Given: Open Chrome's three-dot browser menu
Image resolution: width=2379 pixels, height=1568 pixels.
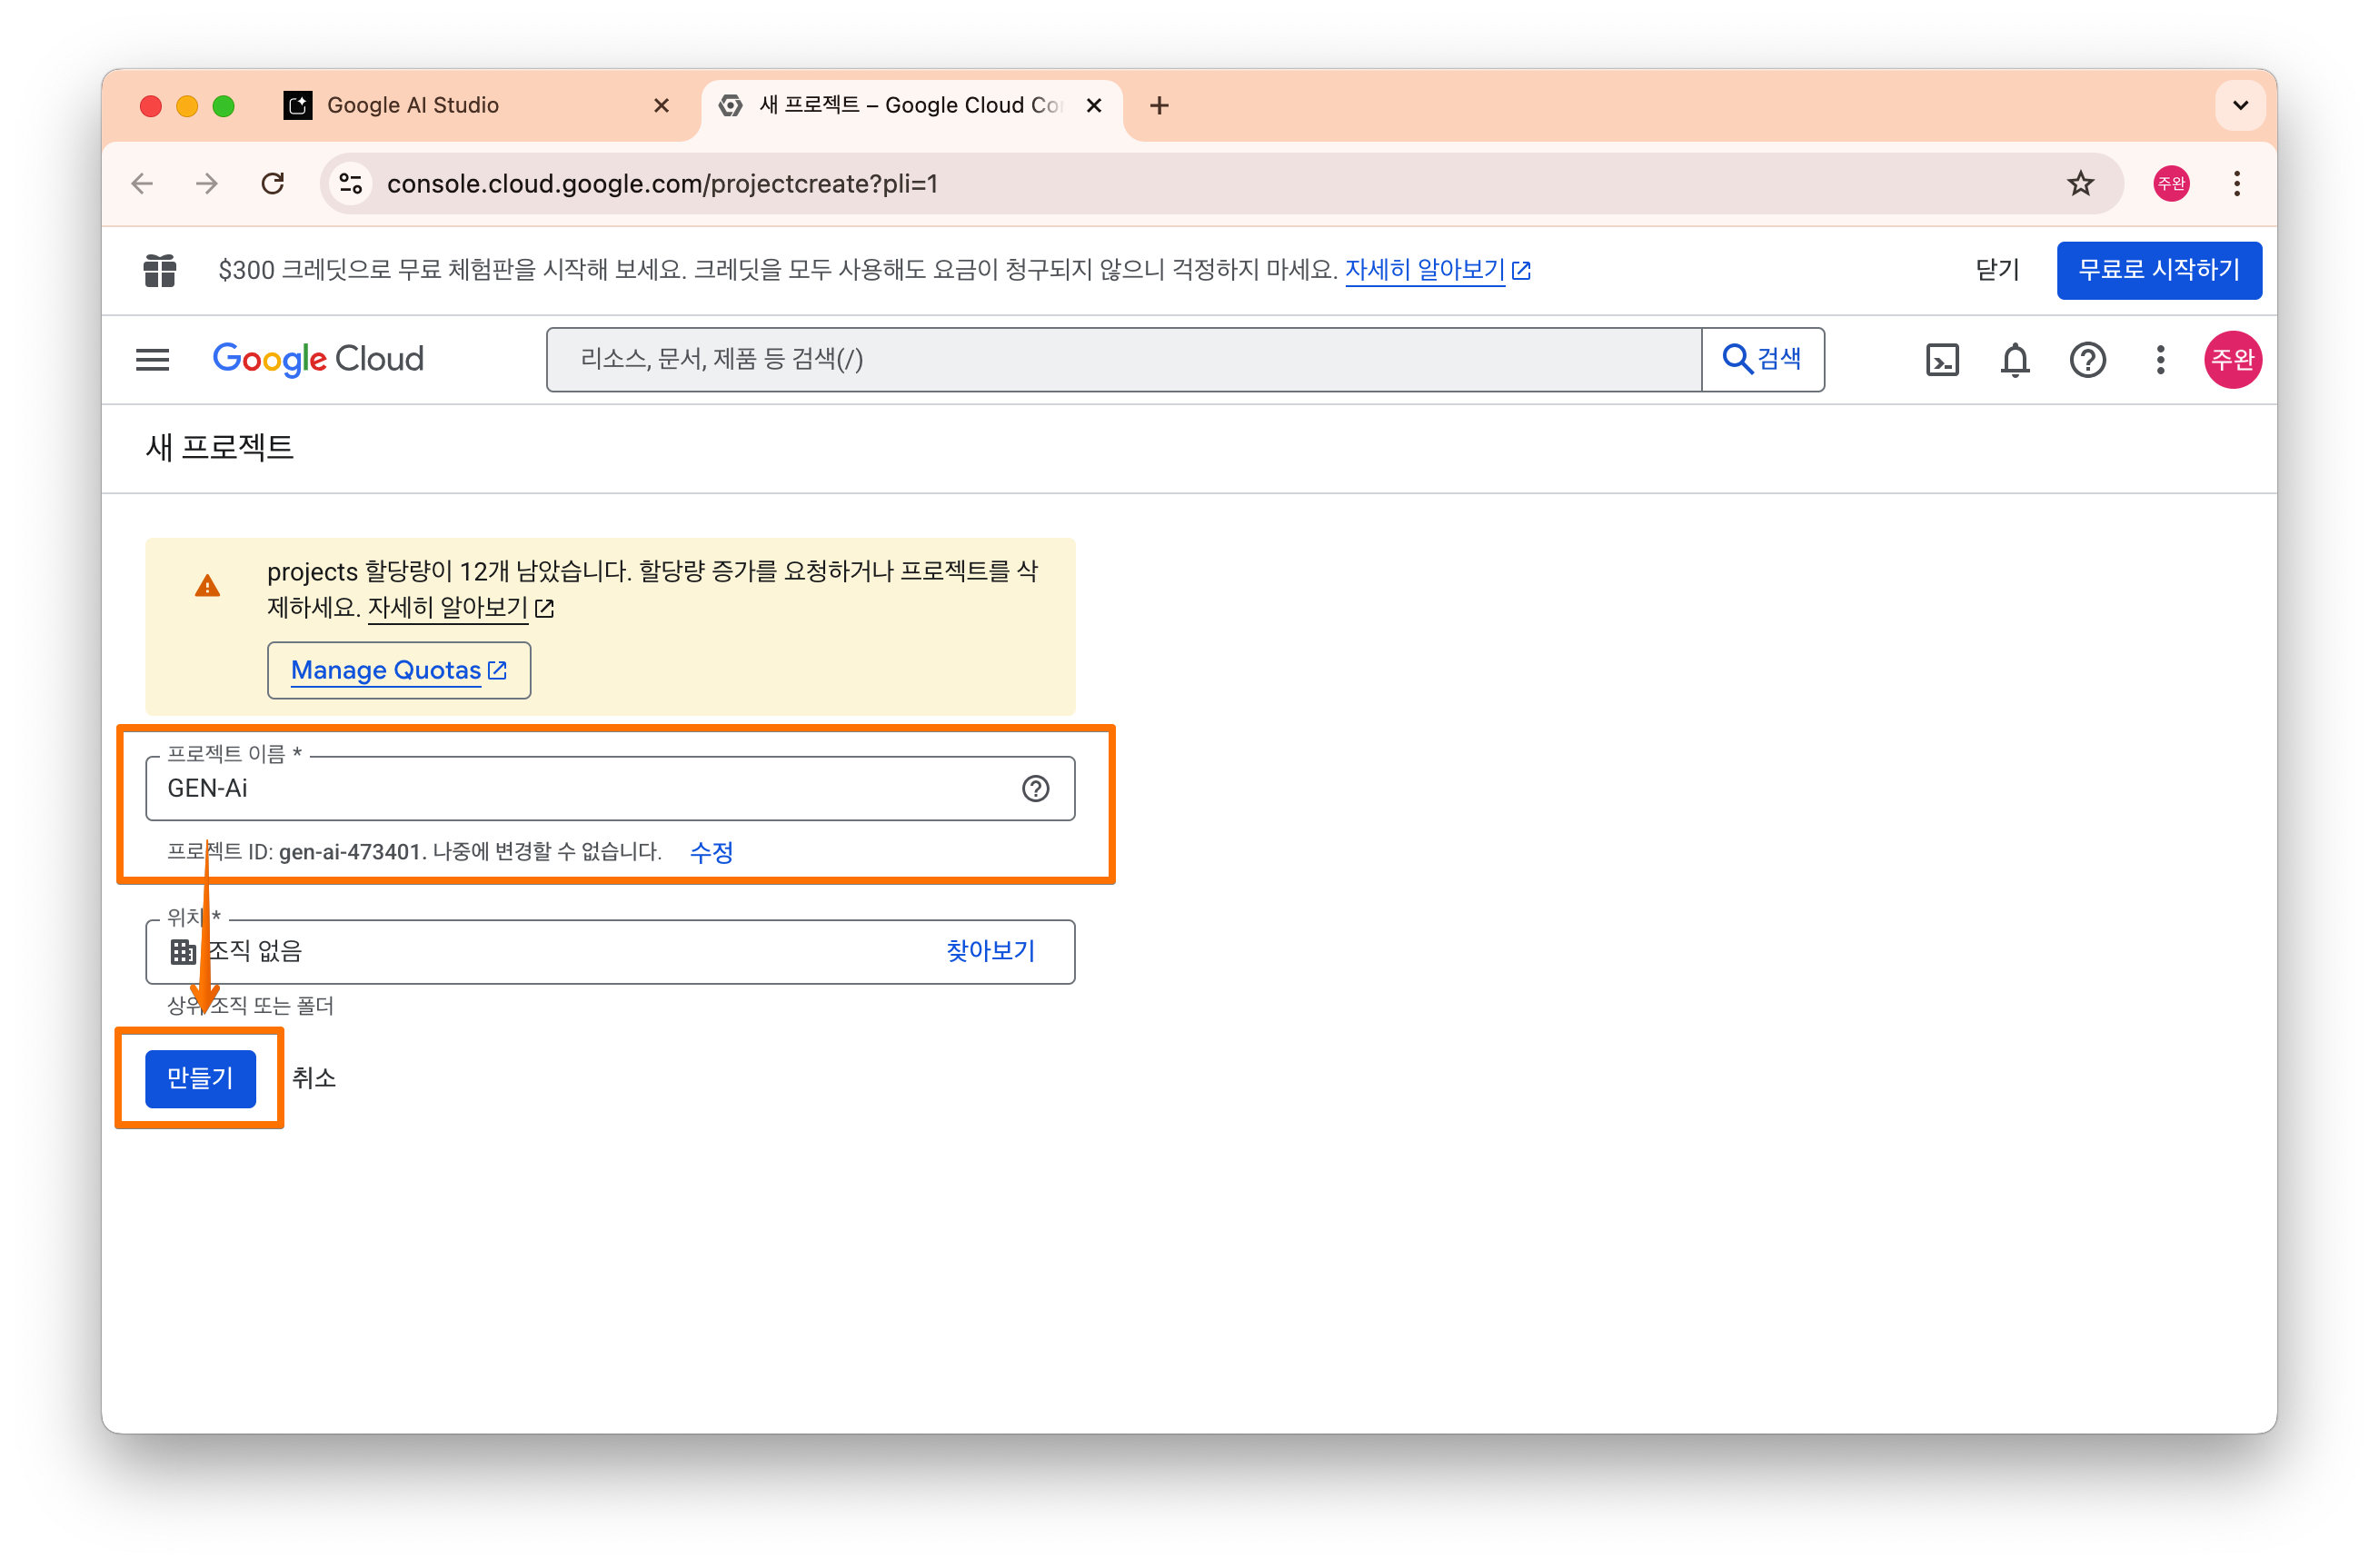Looking at the screenshot, I should click(2237, 184).
